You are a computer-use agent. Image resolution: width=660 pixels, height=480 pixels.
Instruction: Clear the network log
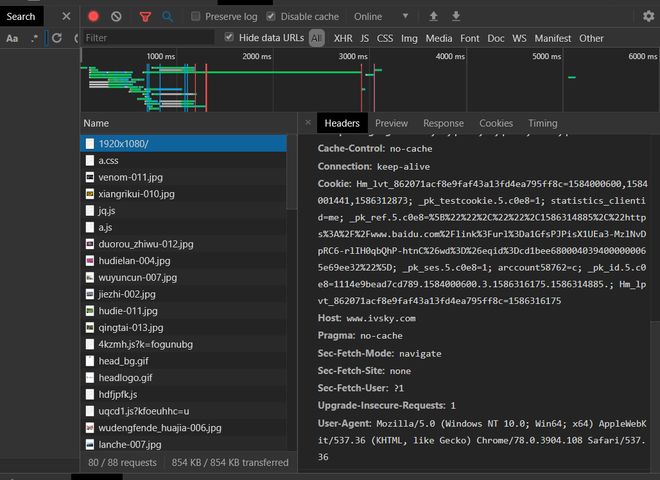pyautogui.click(x=116, y=16)
